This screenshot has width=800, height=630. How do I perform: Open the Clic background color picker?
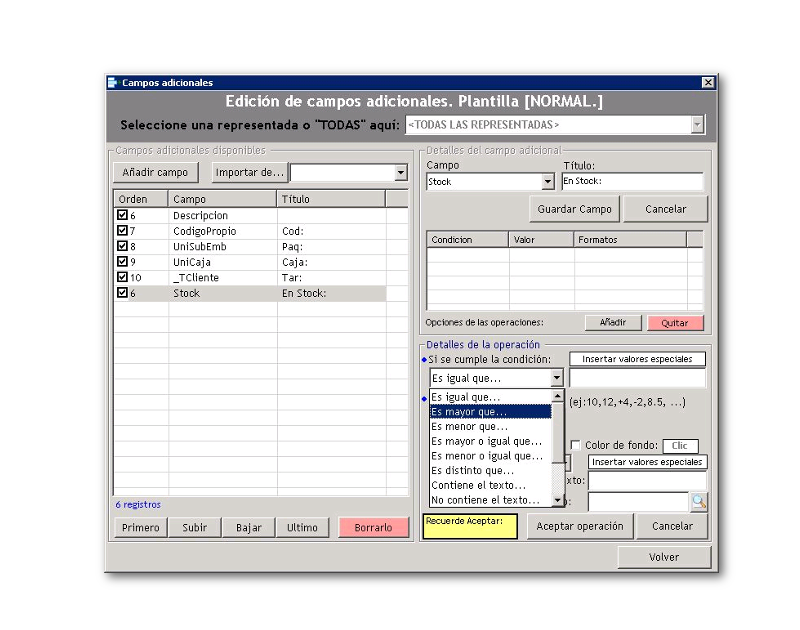[680, 446]
